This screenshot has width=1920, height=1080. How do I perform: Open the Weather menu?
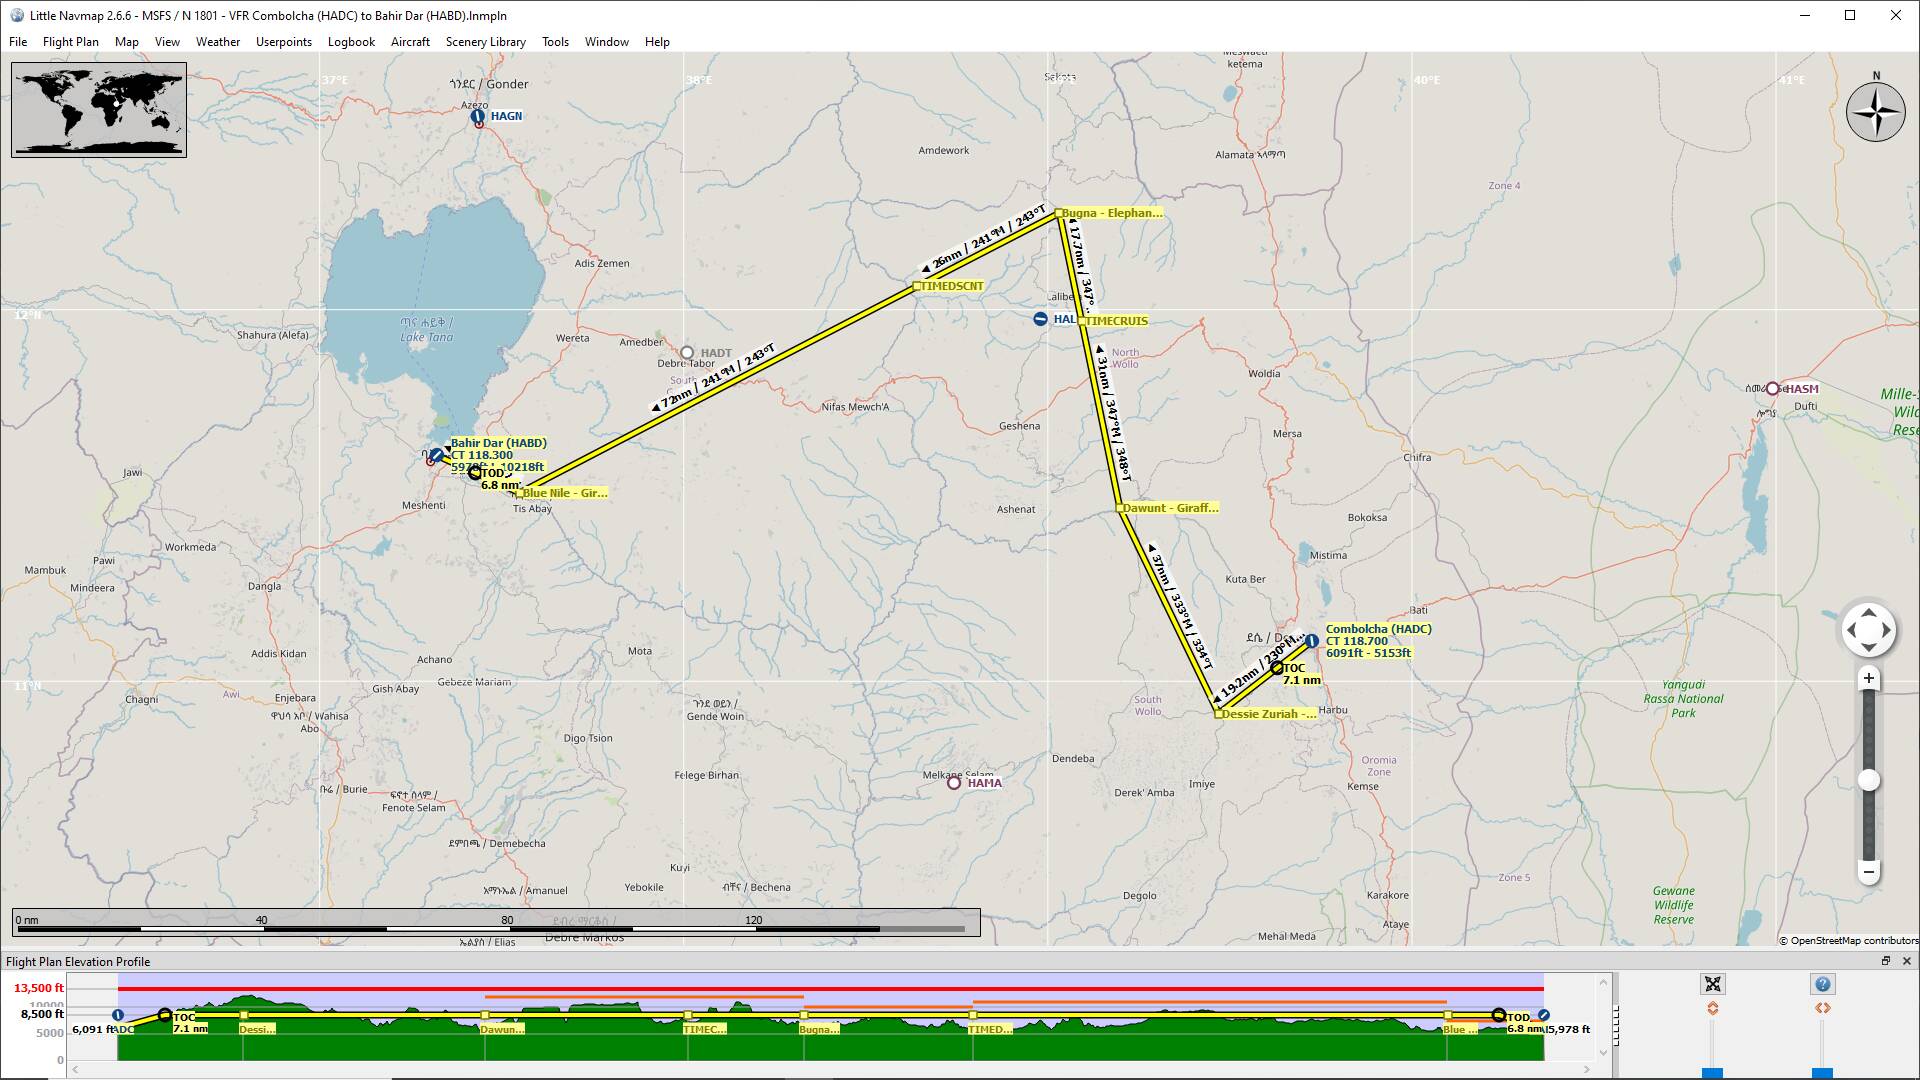pos(217,42)
